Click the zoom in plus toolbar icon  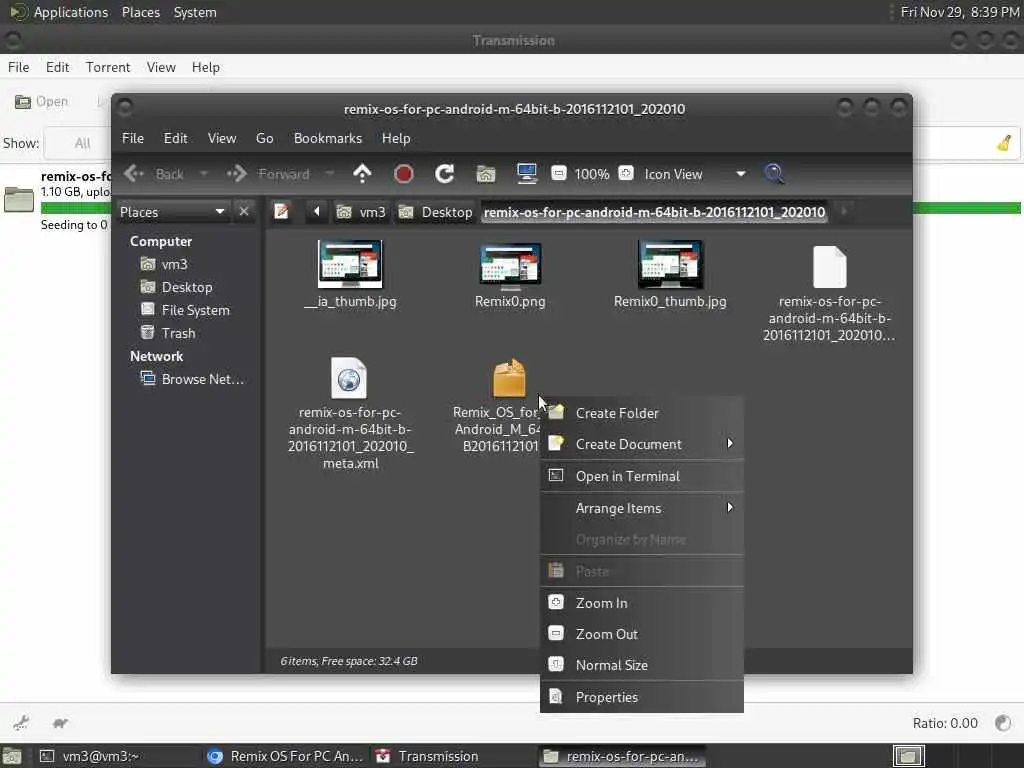tap(626, 174)
